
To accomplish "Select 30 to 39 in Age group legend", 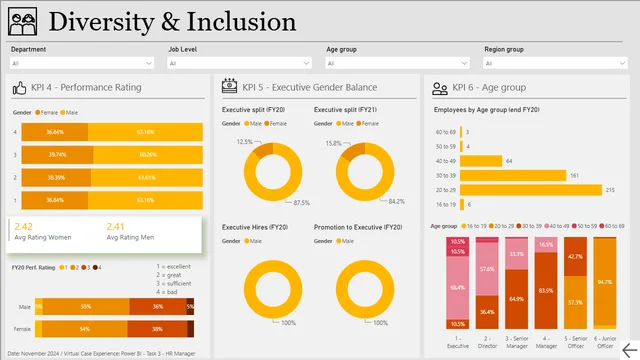I will [x=529, y=226].
